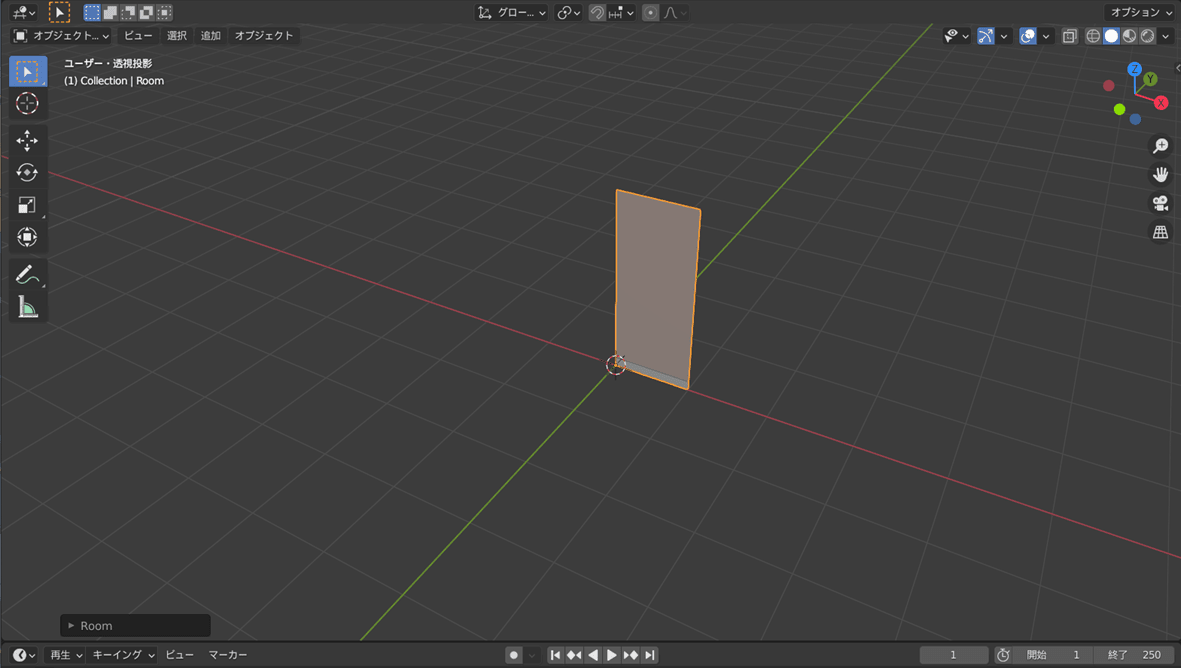This screenshot has width=1181, height=668.
Task: Click the animation preview range clock icon
Action: [x=1003, y=655]
